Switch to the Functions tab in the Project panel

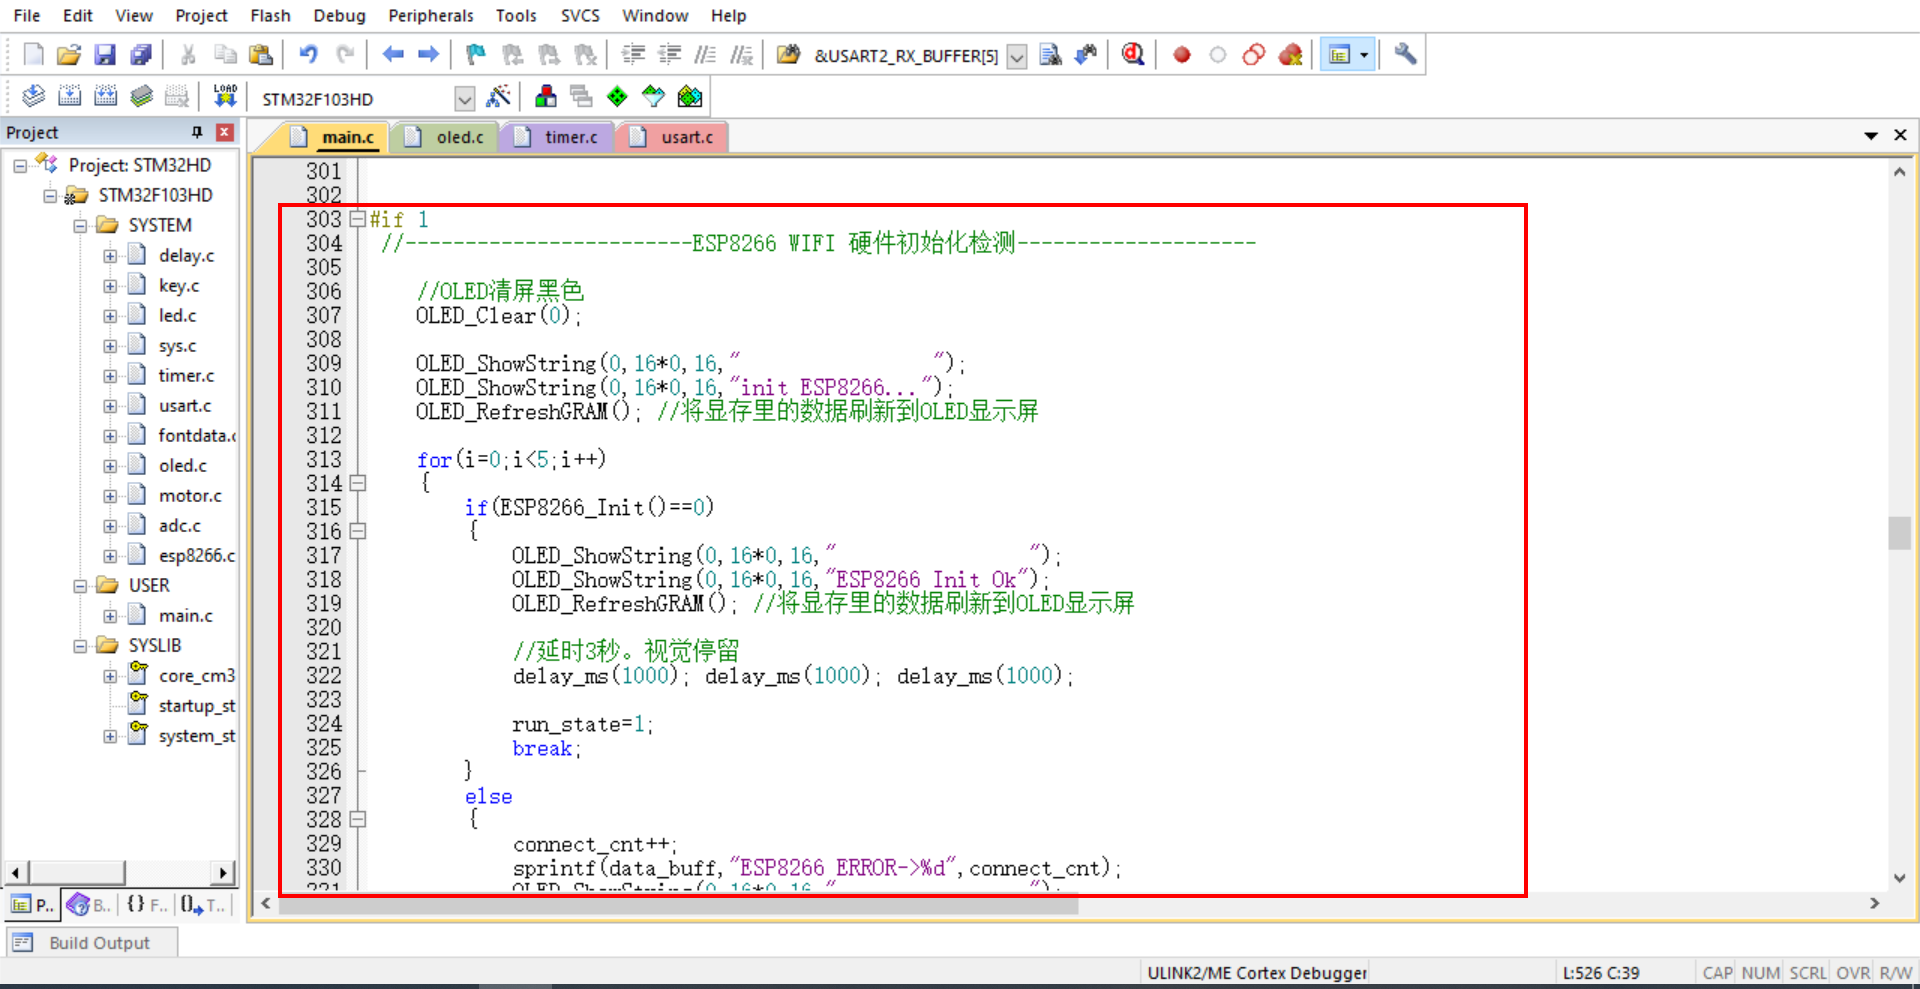(147, 905)
